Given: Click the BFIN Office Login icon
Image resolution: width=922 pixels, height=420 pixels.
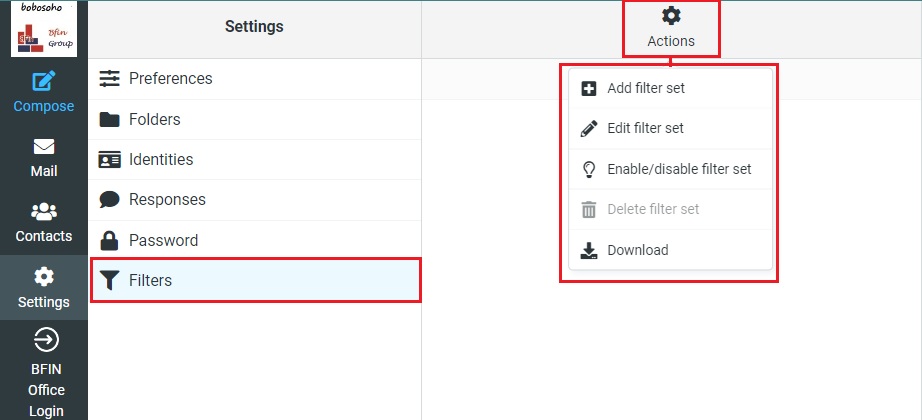Looking at the screenshot, I should pyautogui.click(x=46, y=341).
